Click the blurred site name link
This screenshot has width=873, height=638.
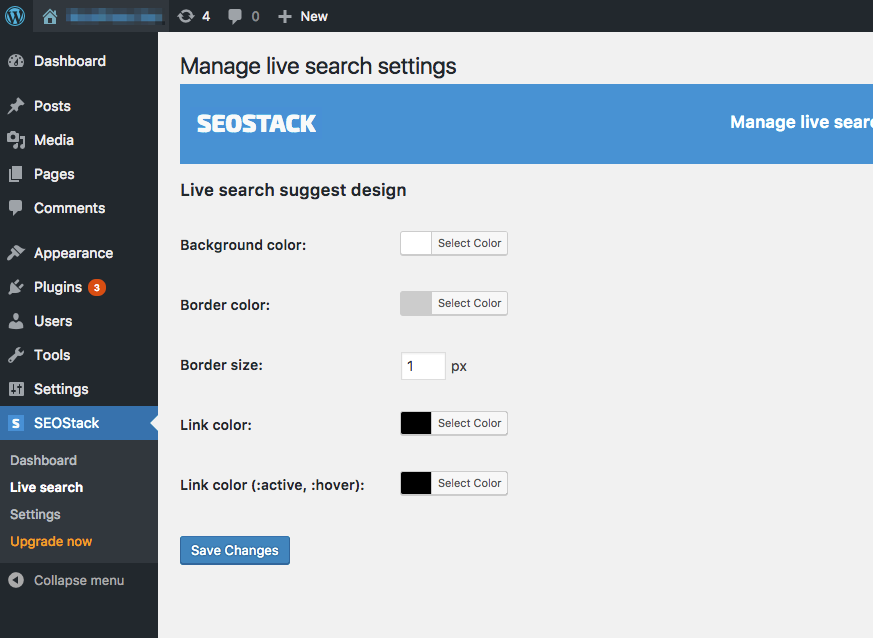[x=114, y=17]
